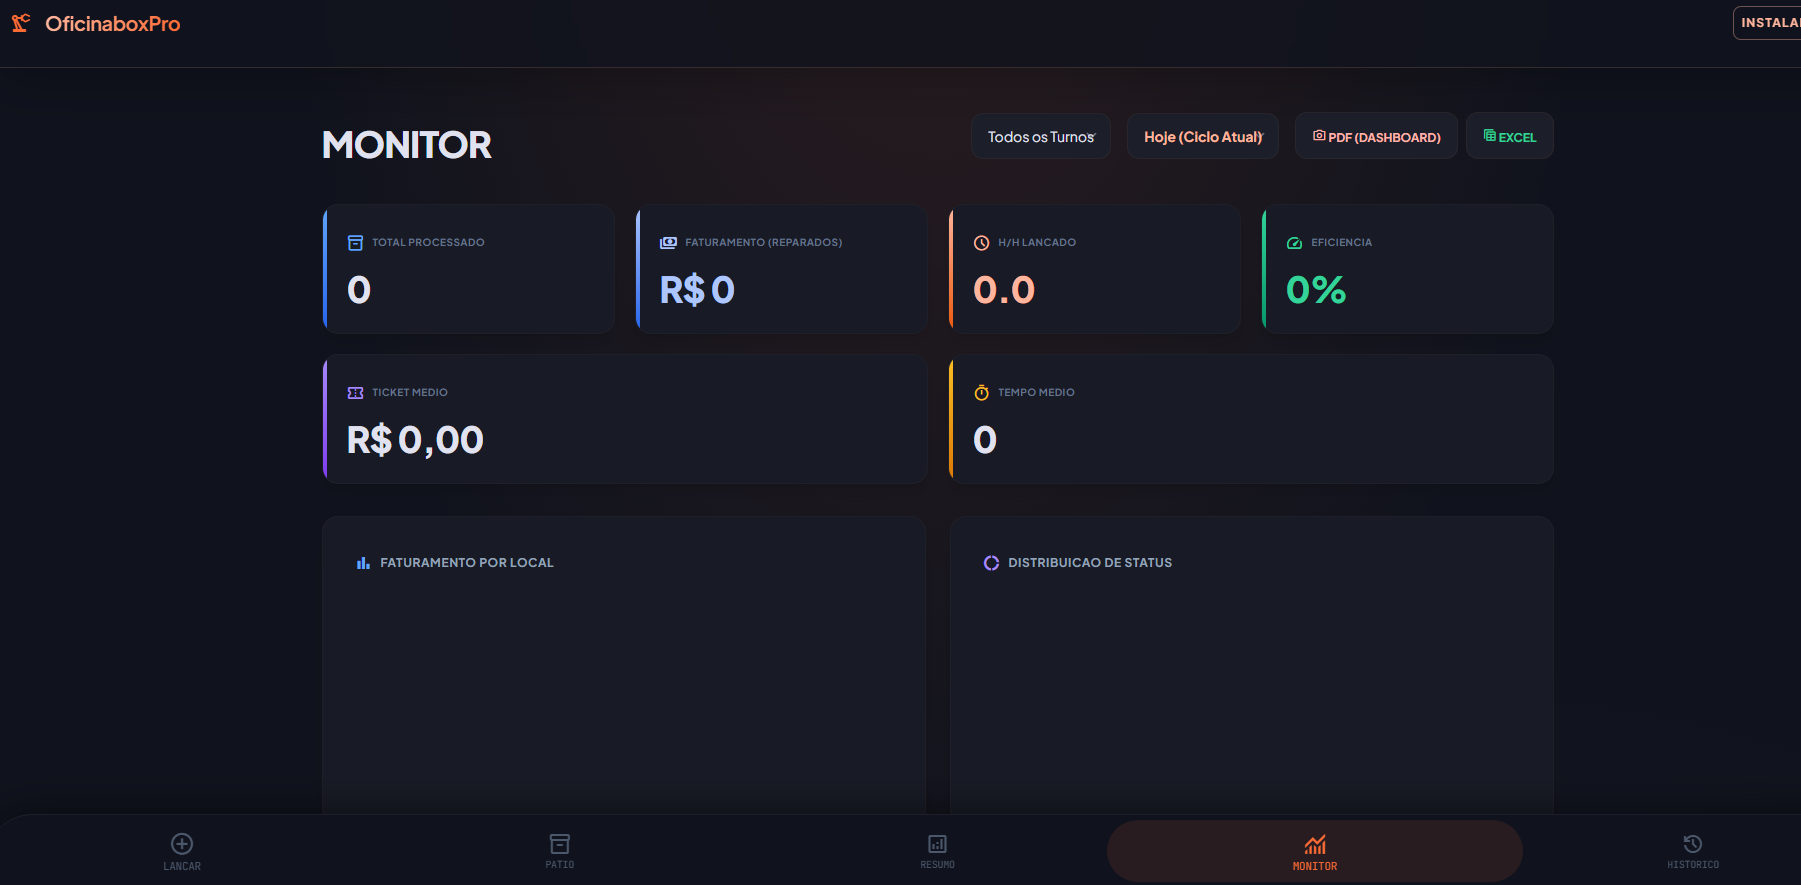The width and height of the screenshot is (1801, 885).
Task: Click the Instalar button in the header
Action: point(1768,23)
